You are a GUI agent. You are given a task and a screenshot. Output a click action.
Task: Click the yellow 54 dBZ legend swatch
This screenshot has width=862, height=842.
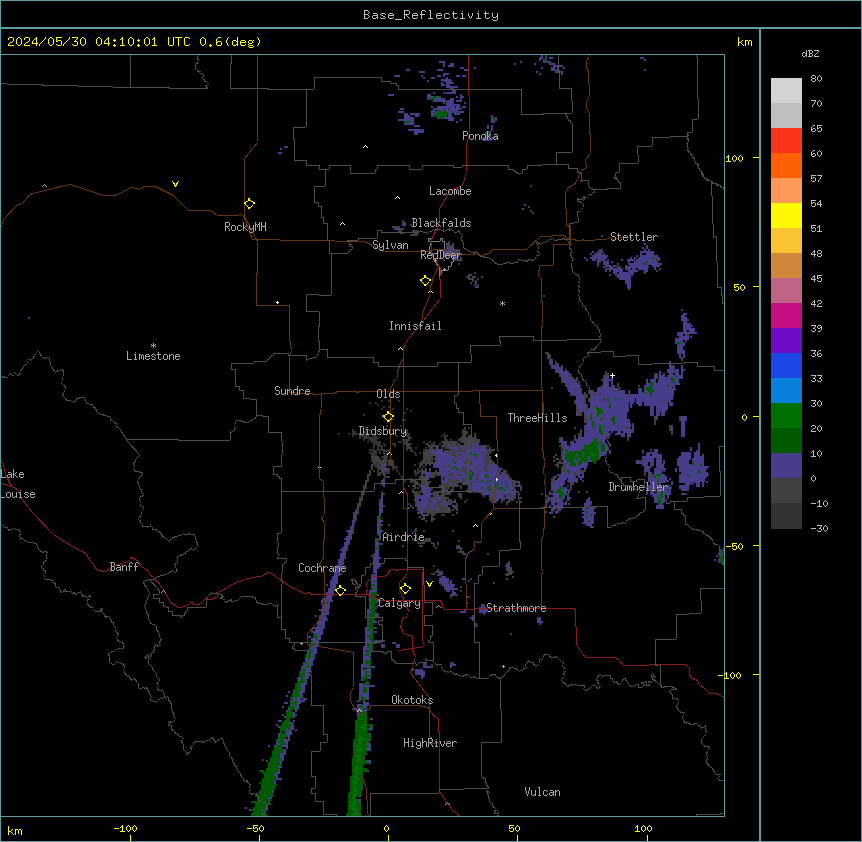pyautogui.click(x=786, y=215)
